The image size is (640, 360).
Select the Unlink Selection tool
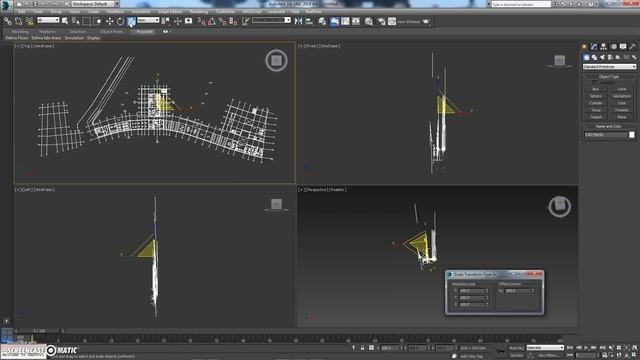(x=18, y=21)
